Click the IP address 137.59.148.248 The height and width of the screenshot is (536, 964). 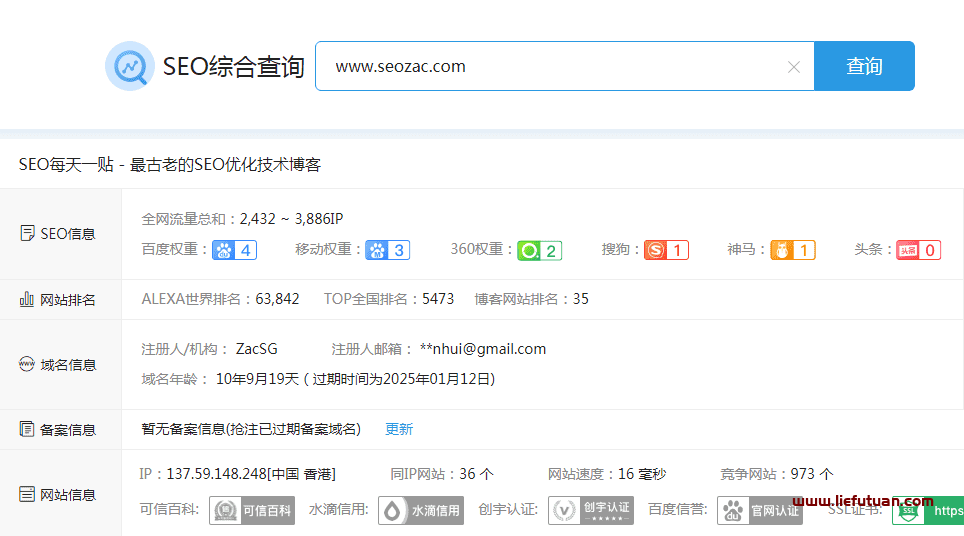(216, 474)
